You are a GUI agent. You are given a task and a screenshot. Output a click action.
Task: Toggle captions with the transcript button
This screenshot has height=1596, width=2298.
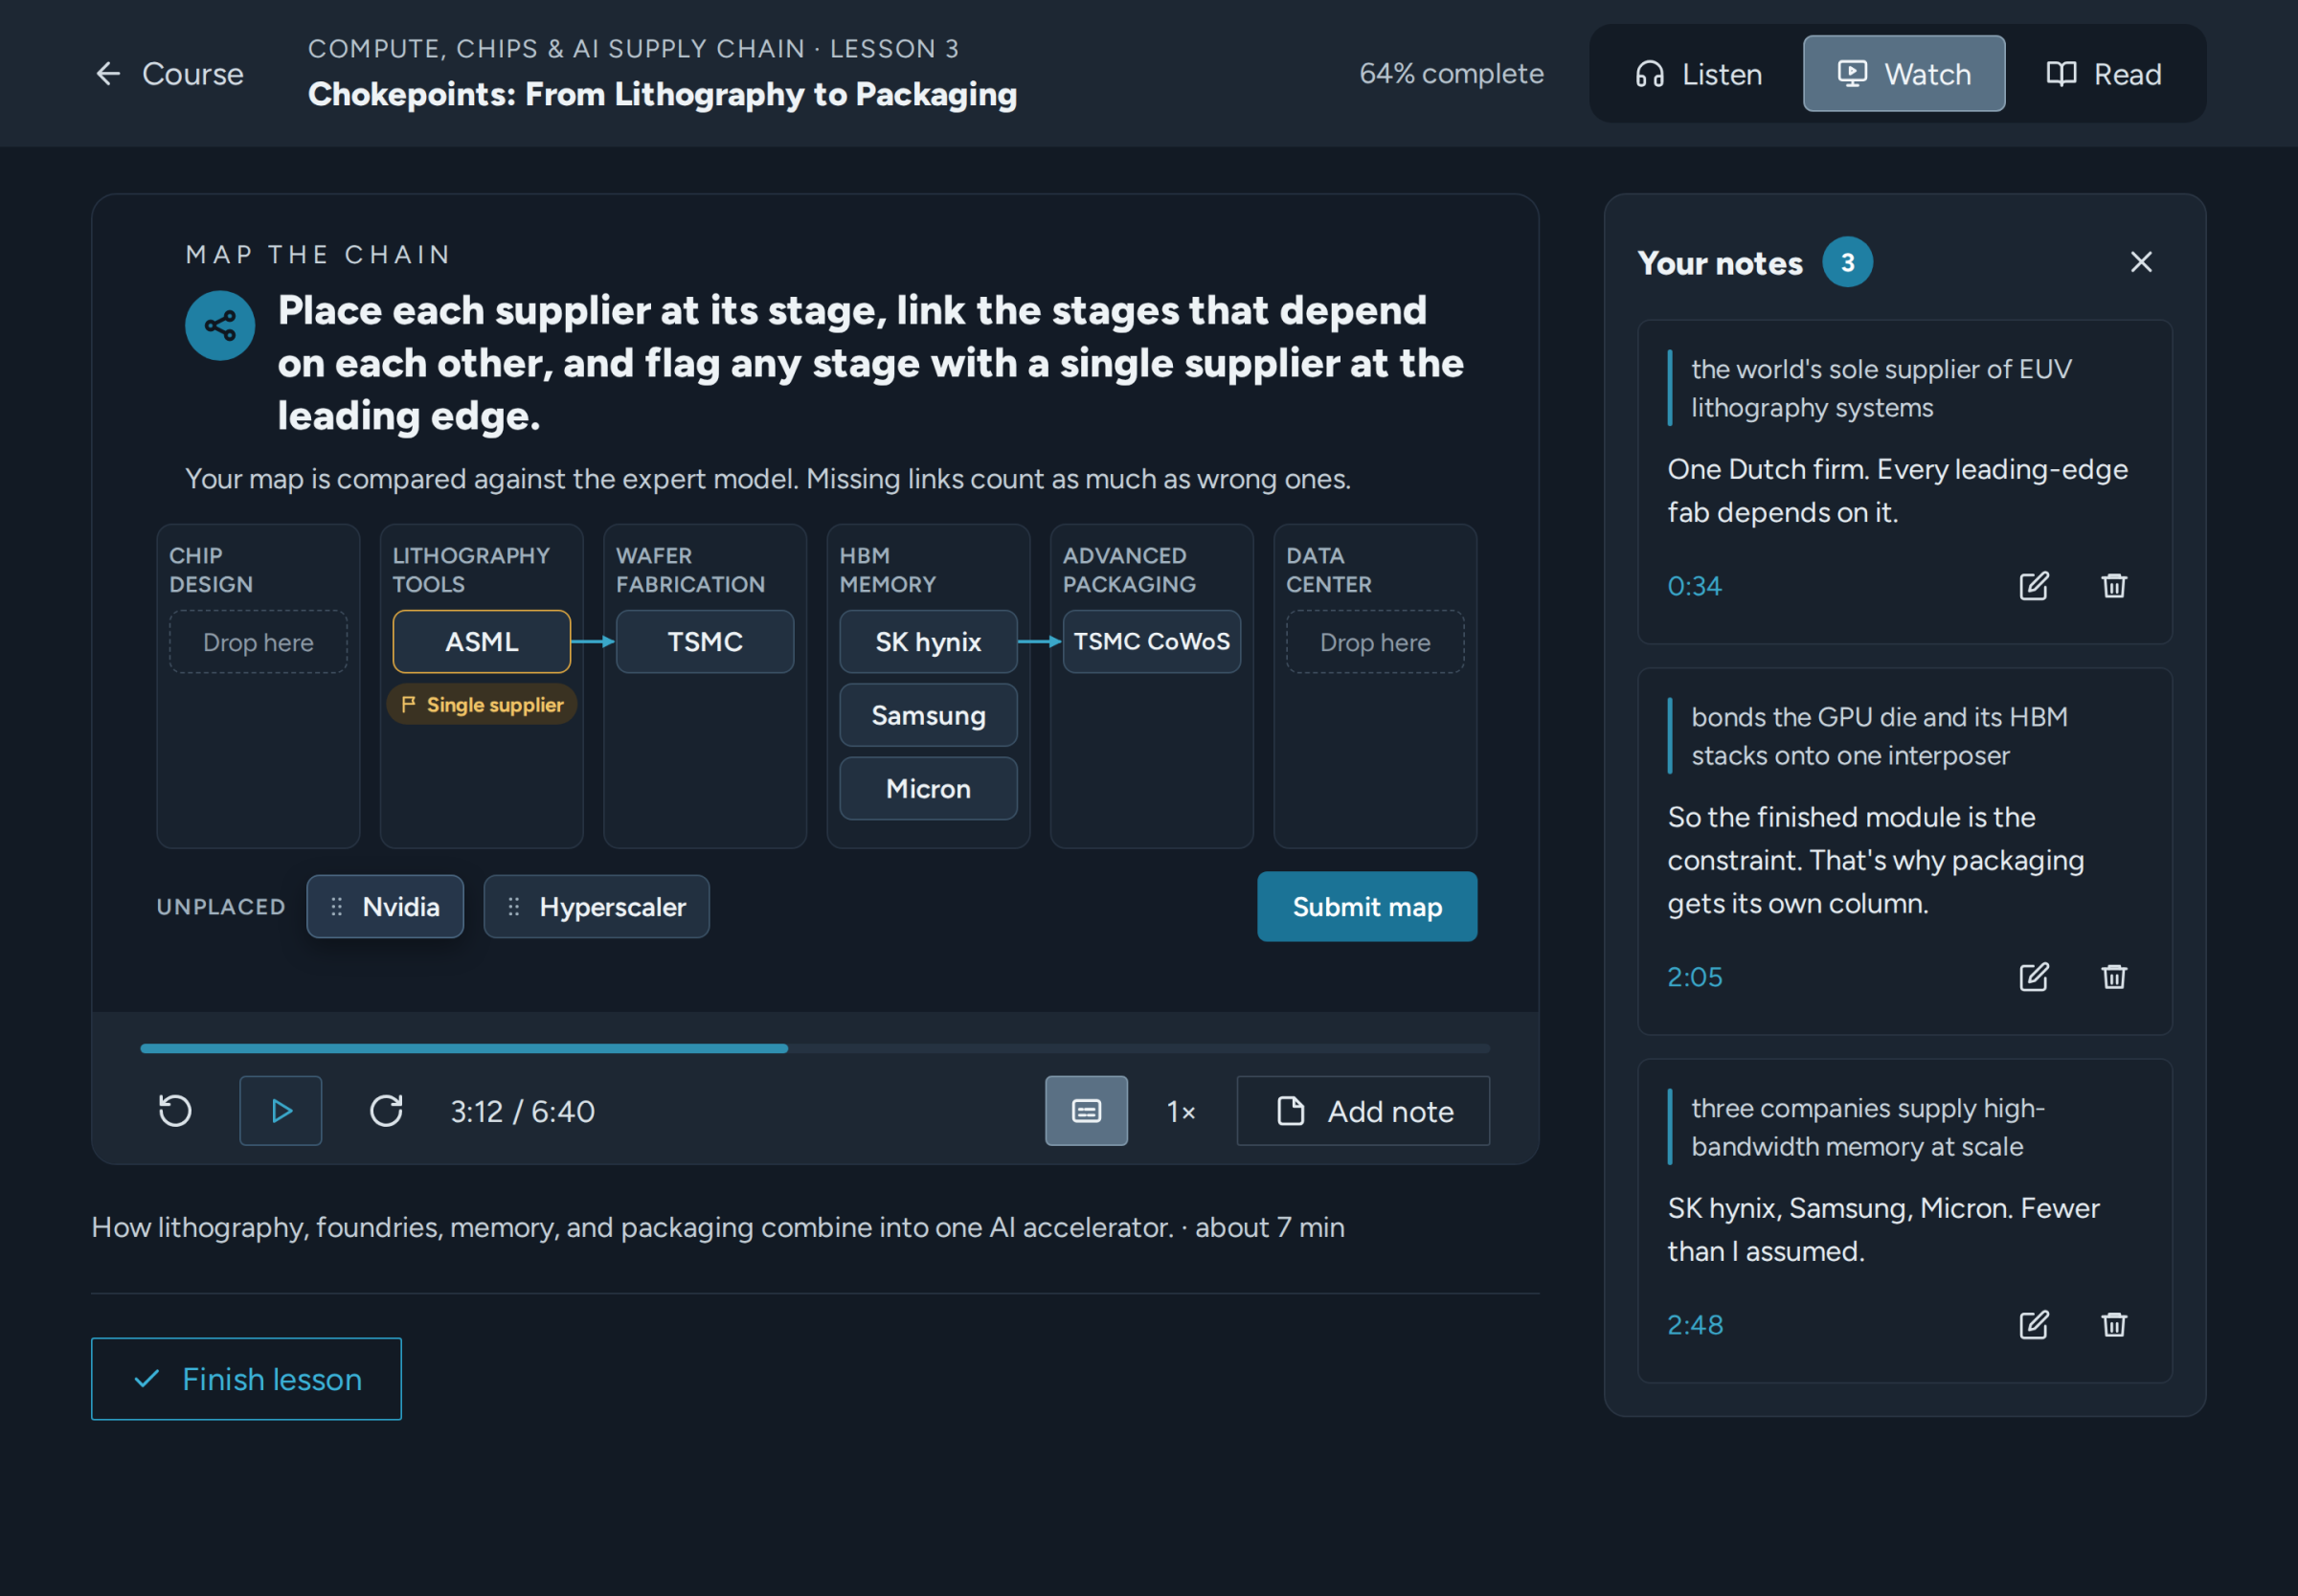click(x=1086, y=1111)
